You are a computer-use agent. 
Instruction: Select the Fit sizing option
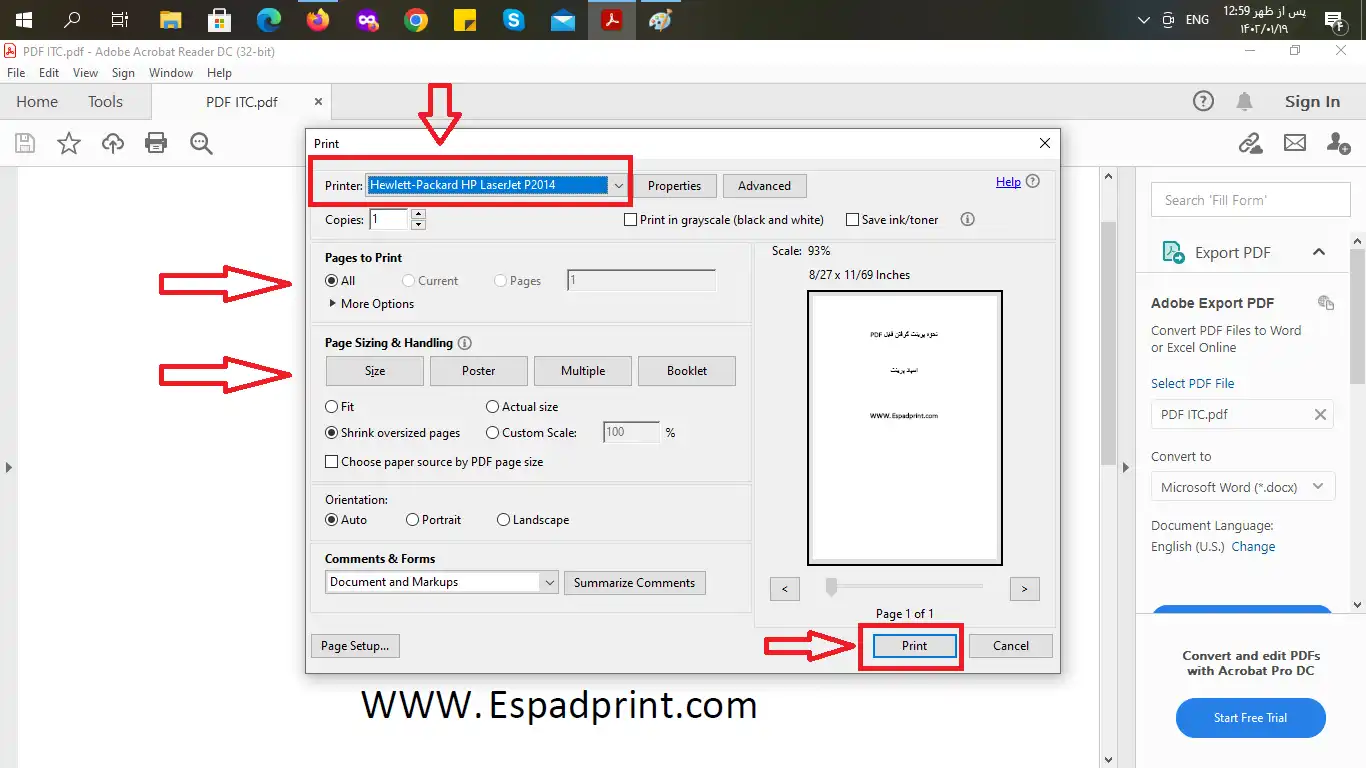(x=332, y=407)
